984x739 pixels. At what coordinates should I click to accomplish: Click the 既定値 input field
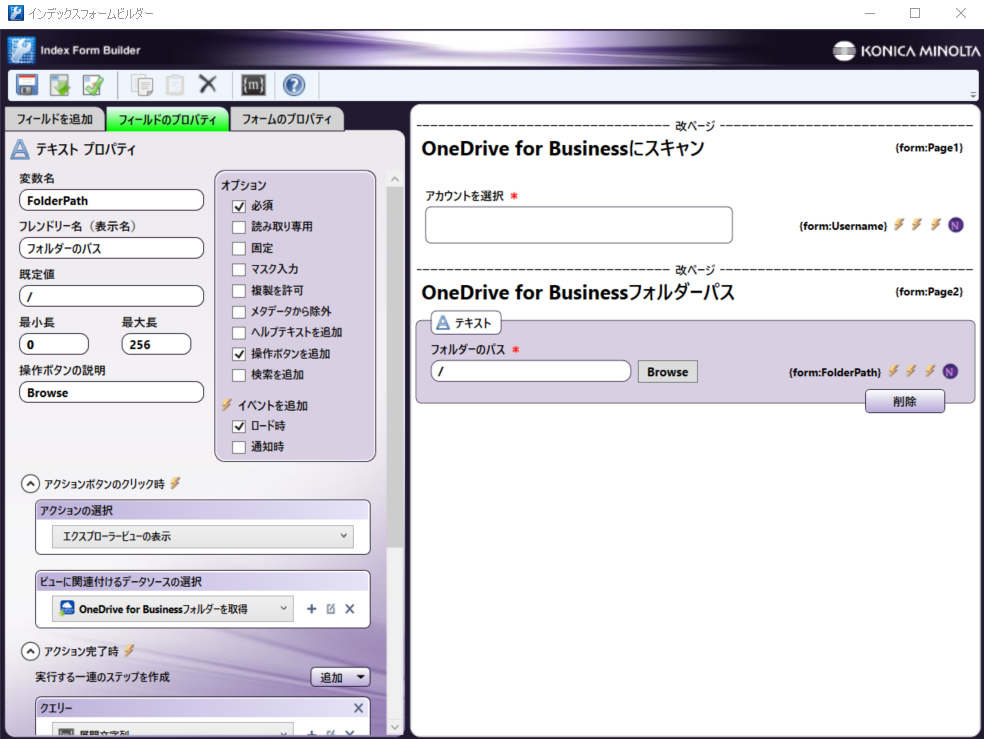[111, 296]
